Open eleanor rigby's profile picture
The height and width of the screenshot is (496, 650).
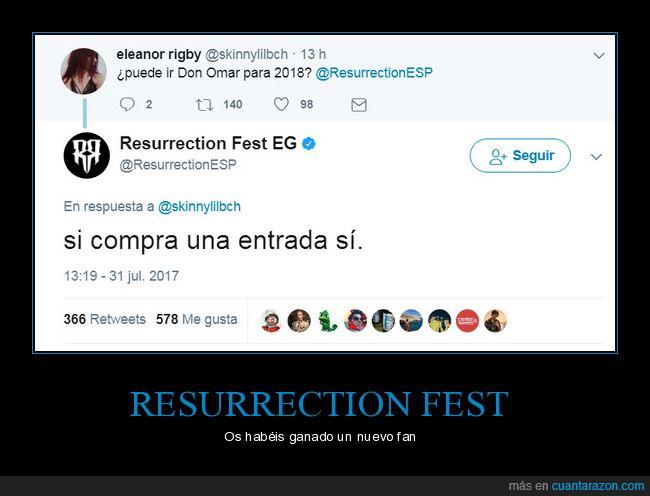tap(83, 71)
